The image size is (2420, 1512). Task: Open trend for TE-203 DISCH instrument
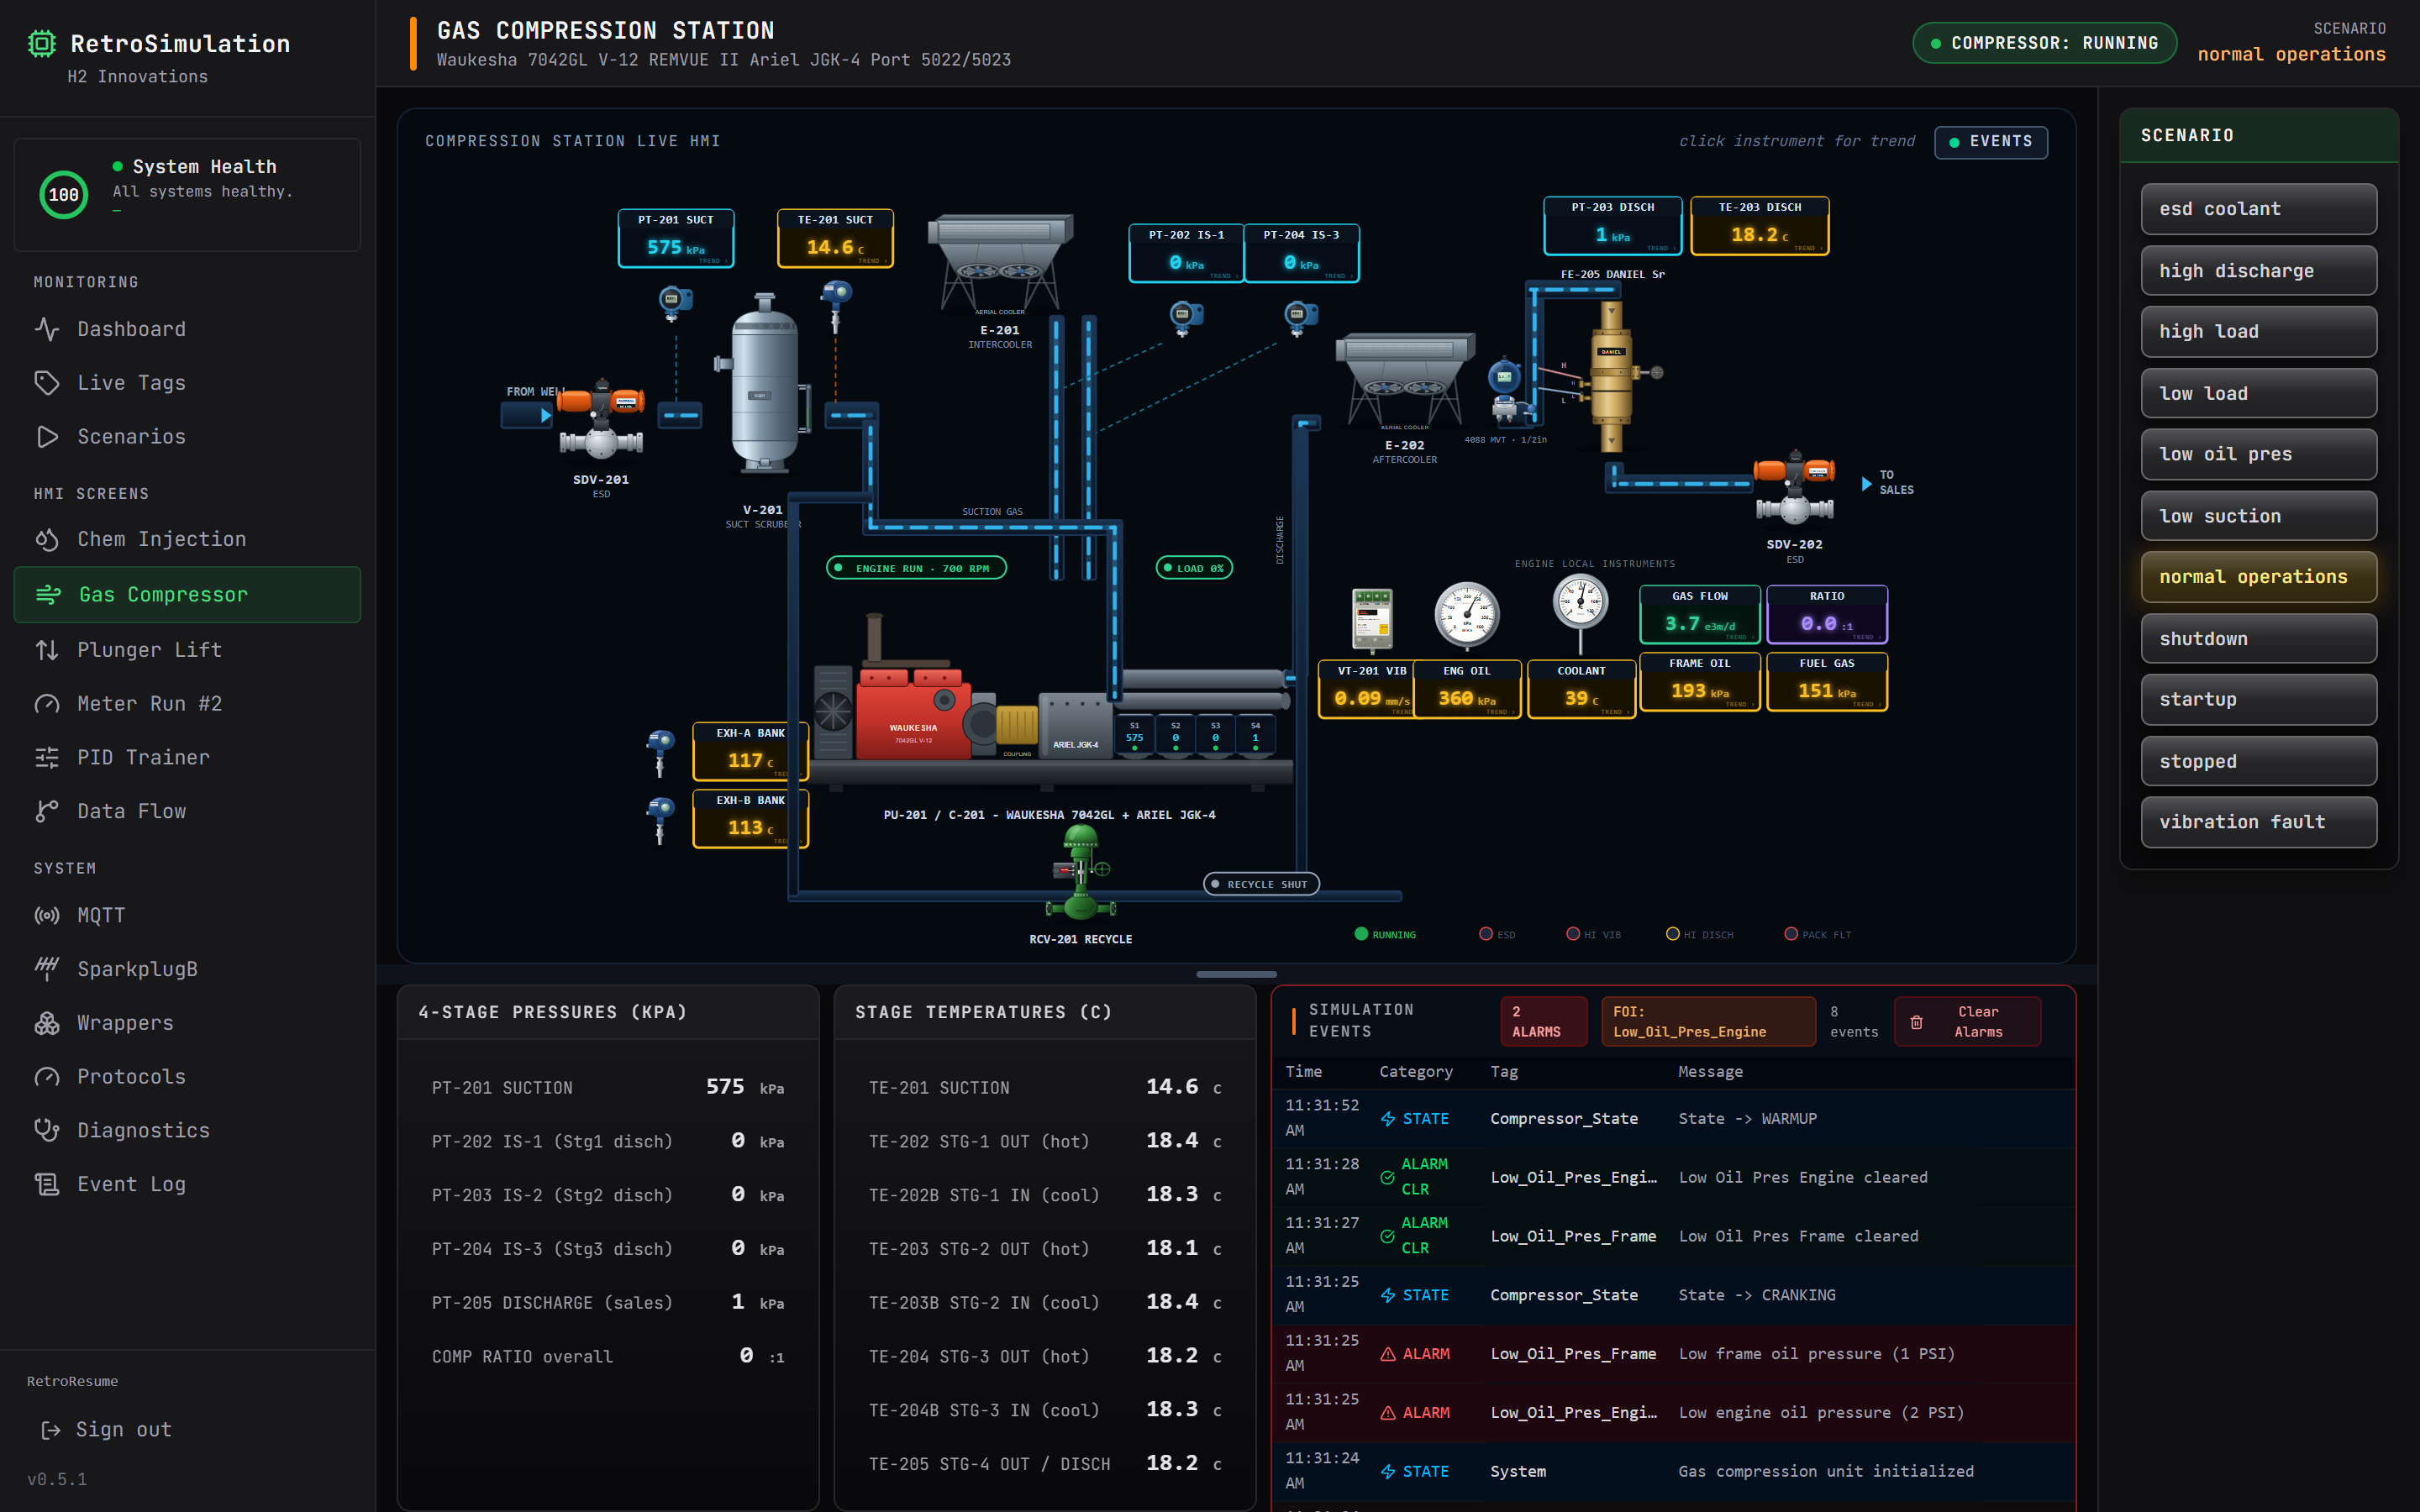tap(1759, 226)
